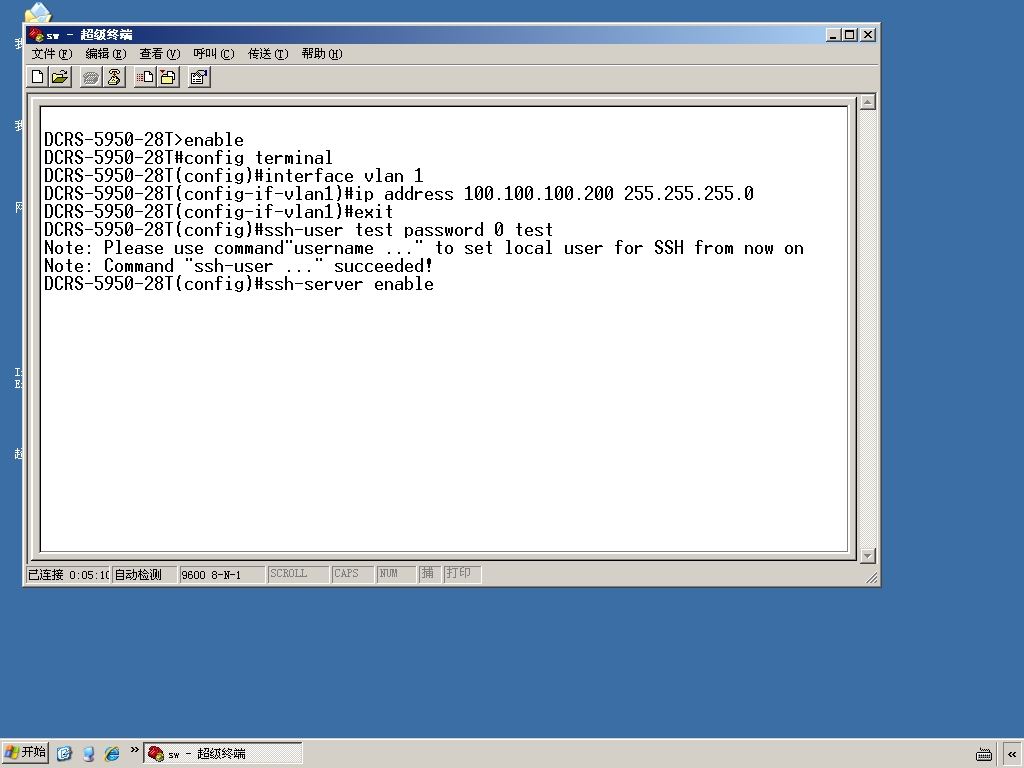Click the Disconnect phone icon
Image resolution: width=1024 pixels, height=768 pixels.
114,78
